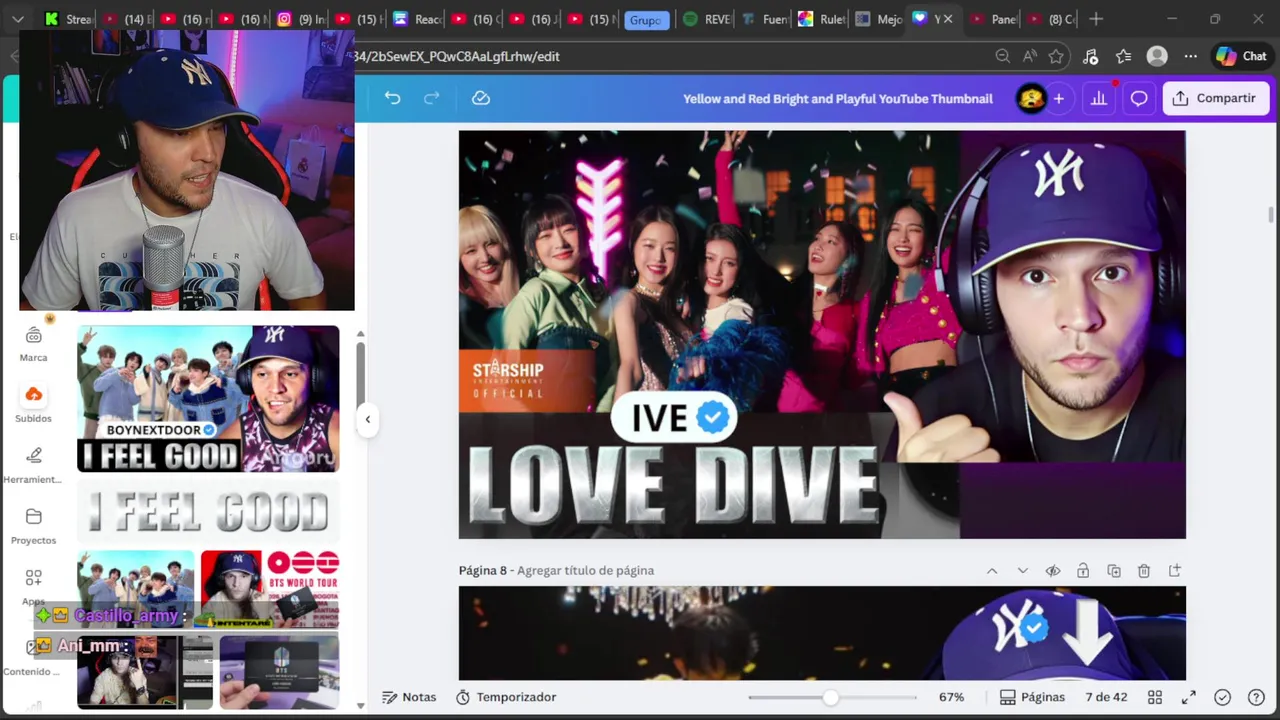
Task: Click the Yellow and Red thumbnail design title
Action: 838,98
